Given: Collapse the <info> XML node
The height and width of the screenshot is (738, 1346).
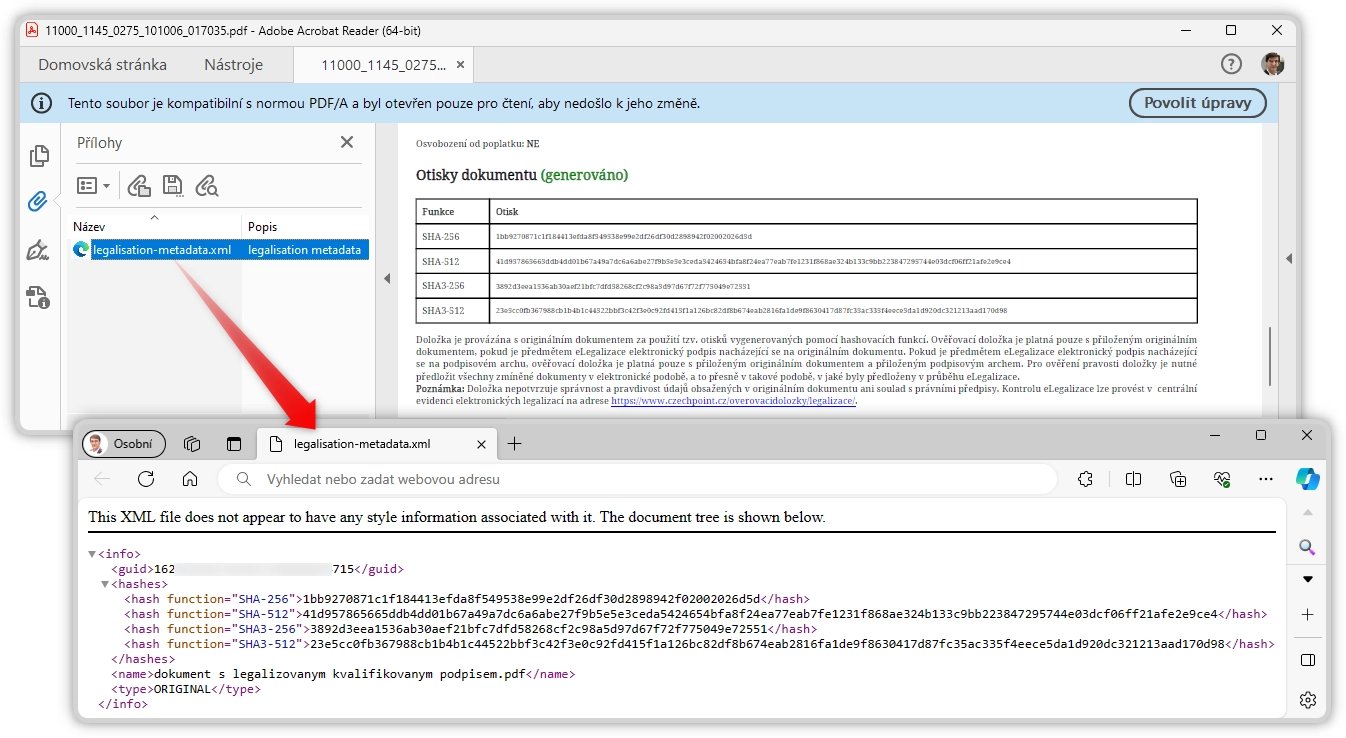Looking at the screenshot, I should [92, 554].
